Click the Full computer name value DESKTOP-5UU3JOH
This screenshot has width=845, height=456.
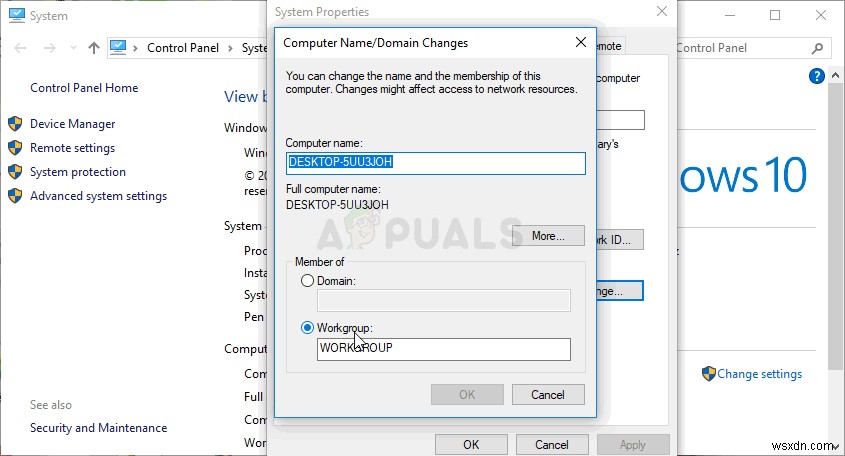[337, 205]
